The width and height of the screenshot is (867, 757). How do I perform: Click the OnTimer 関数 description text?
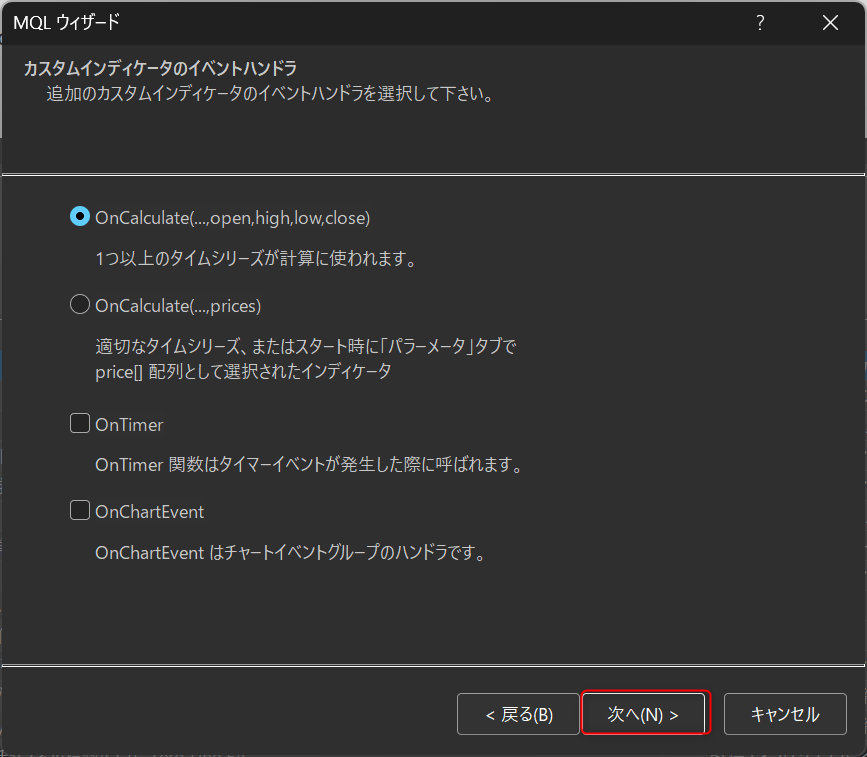coord(309,465)
